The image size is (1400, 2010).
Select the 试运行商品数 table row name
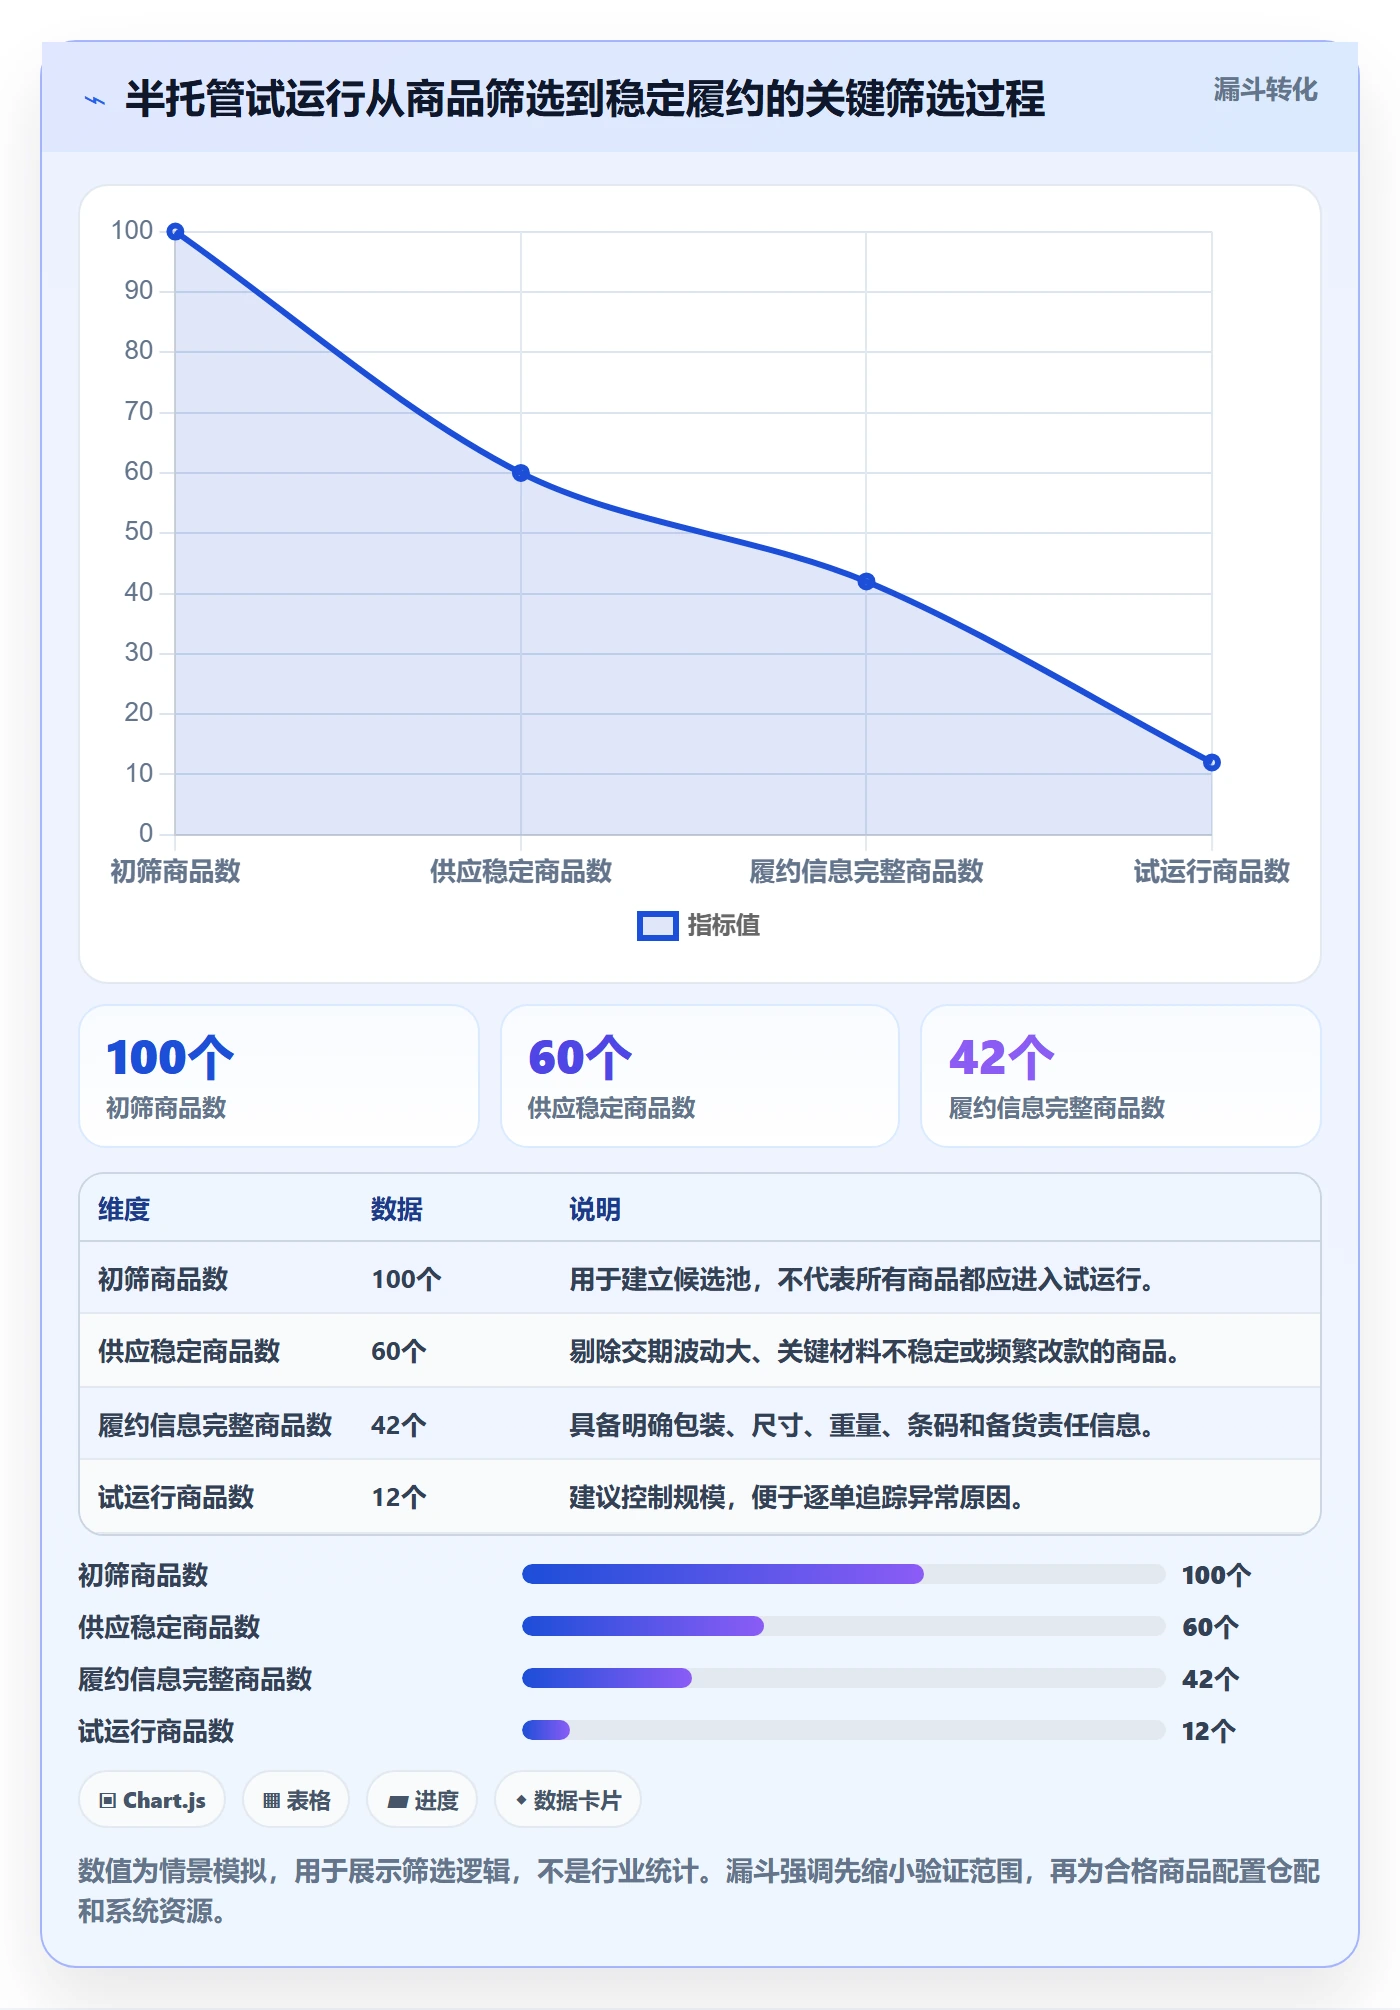tap(176, 1498)
